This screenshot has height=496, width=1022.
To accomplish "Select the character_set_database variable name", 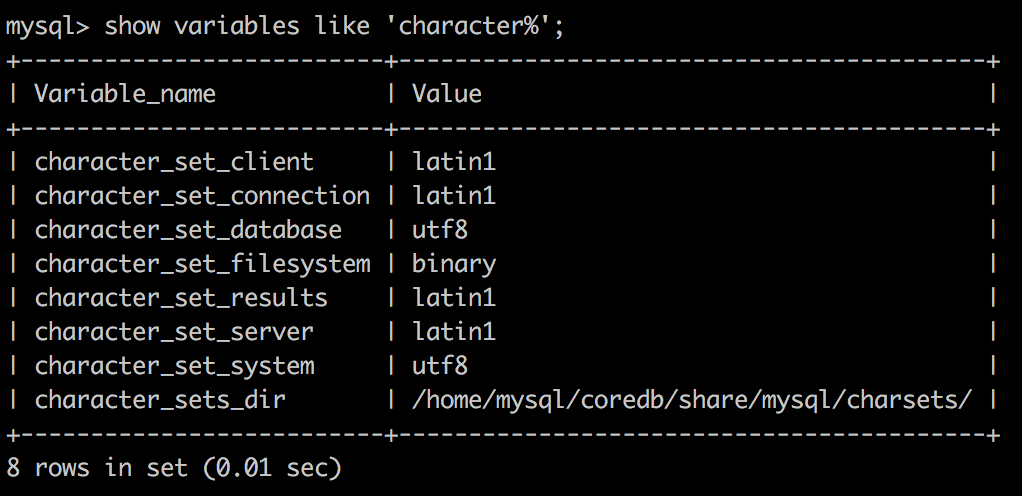I will click(x=188, y=230).
